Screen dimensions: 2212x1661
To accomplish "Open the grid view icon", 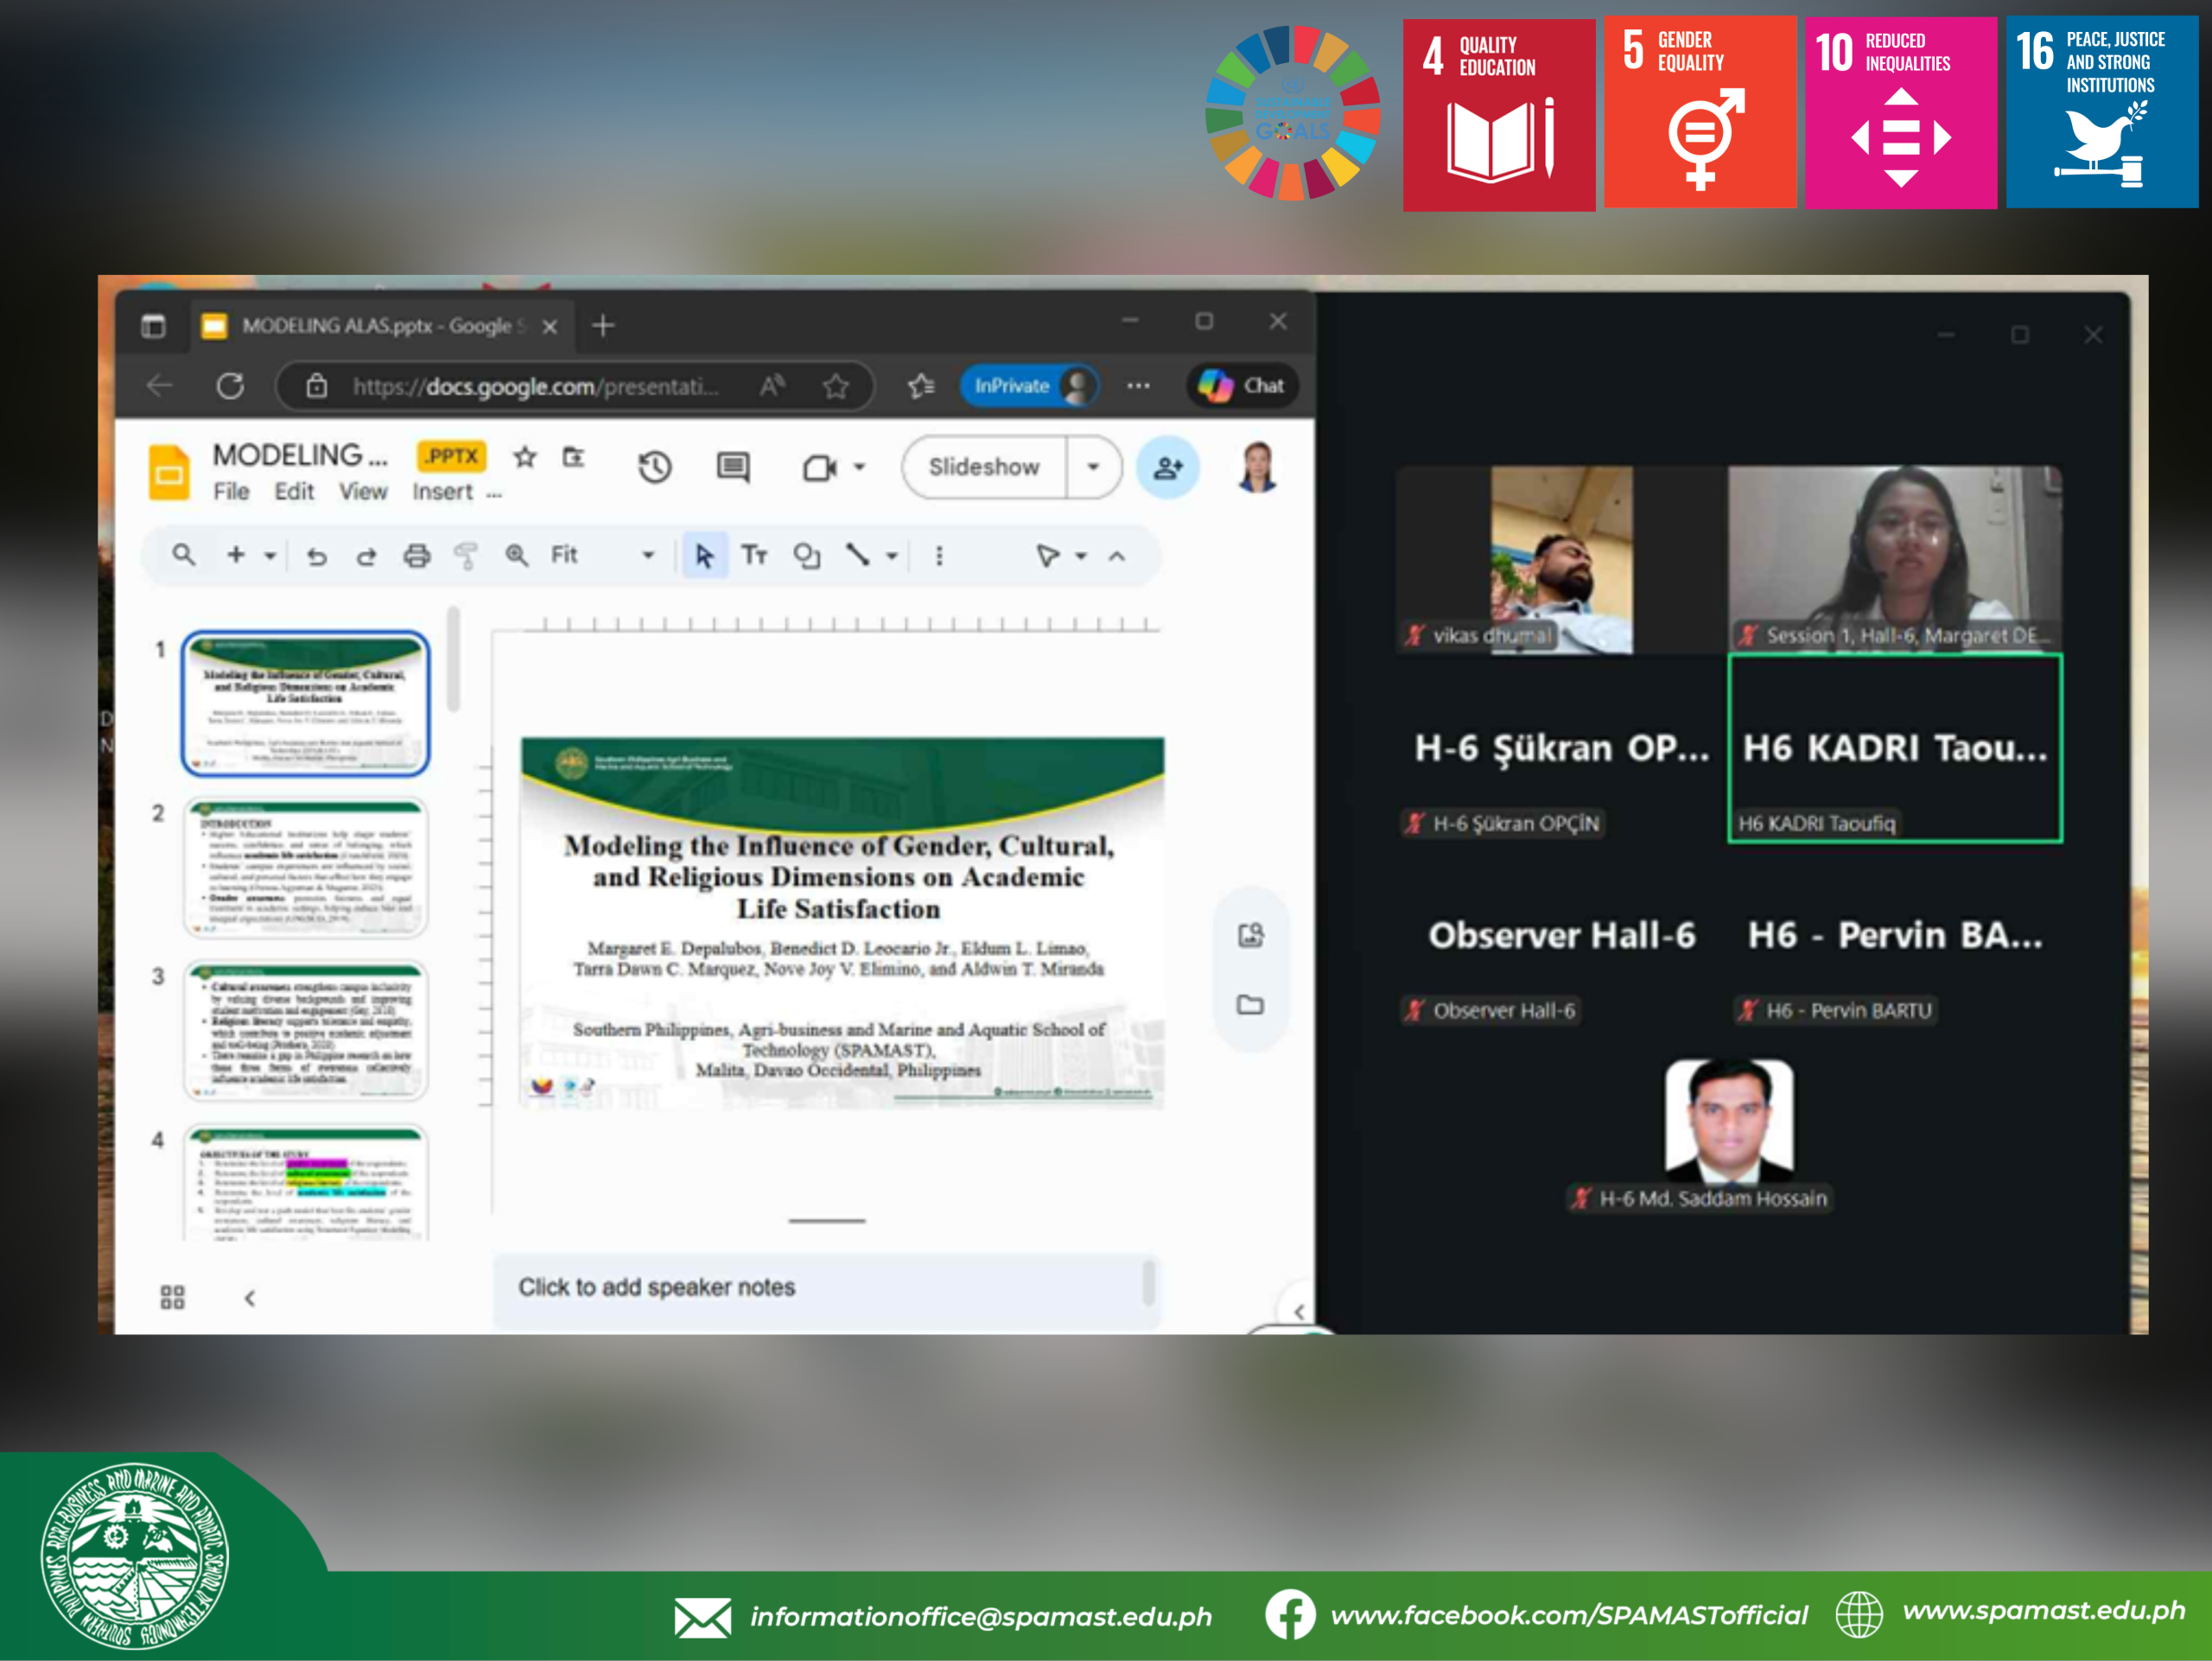I will point(172,1297).
